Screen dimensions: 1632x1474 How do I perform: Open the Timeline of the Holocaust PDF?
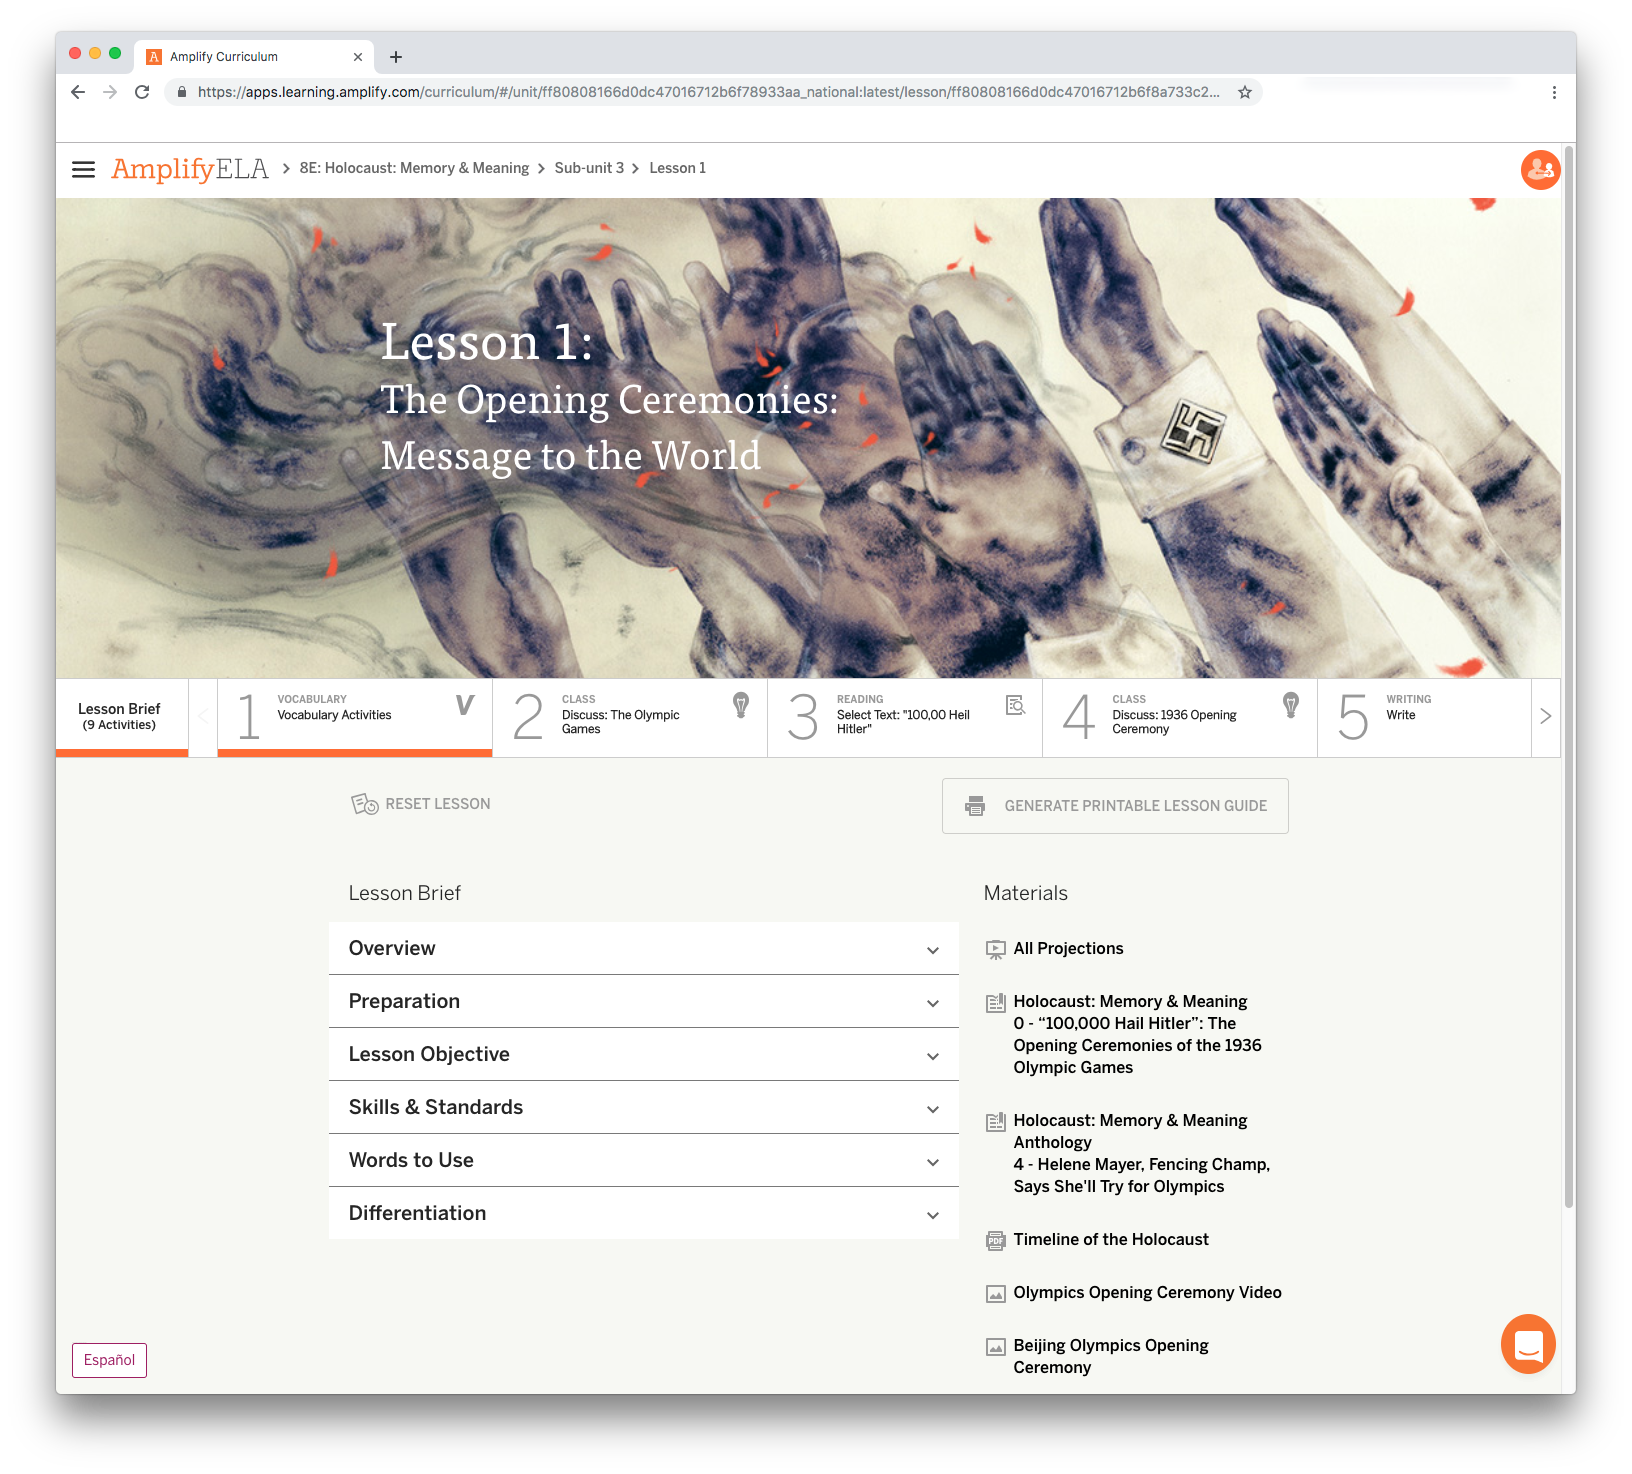1110,1240
